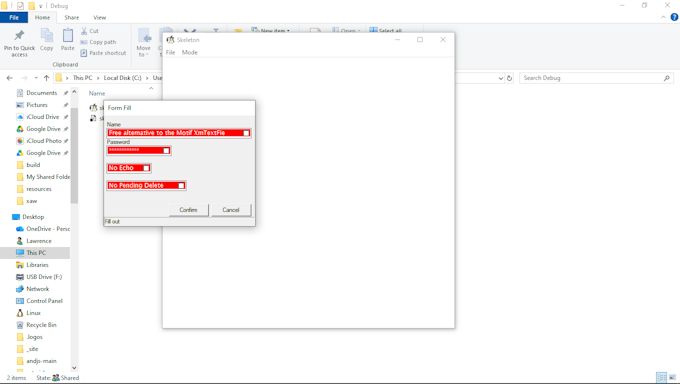Image resolution: width=680 pixels, height=384 pixels.
Task: Collapse the ribbon with the chevron
Action: point(663,17)
